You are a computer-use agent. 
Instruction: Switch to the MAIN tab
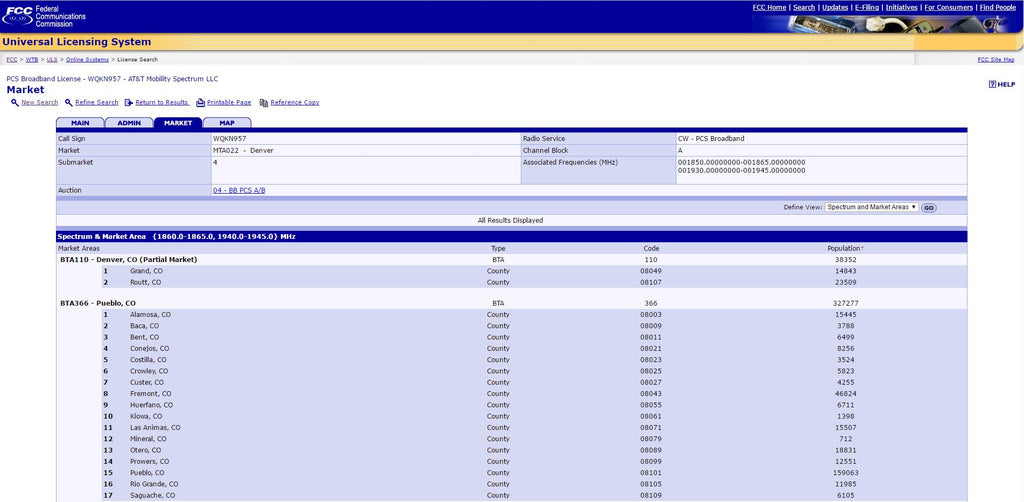coord(80,123)
